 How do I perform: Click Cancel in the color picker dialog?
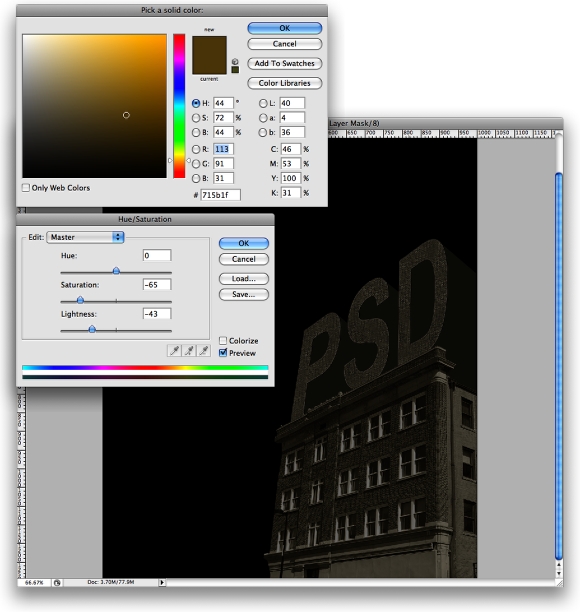(285, 44)
